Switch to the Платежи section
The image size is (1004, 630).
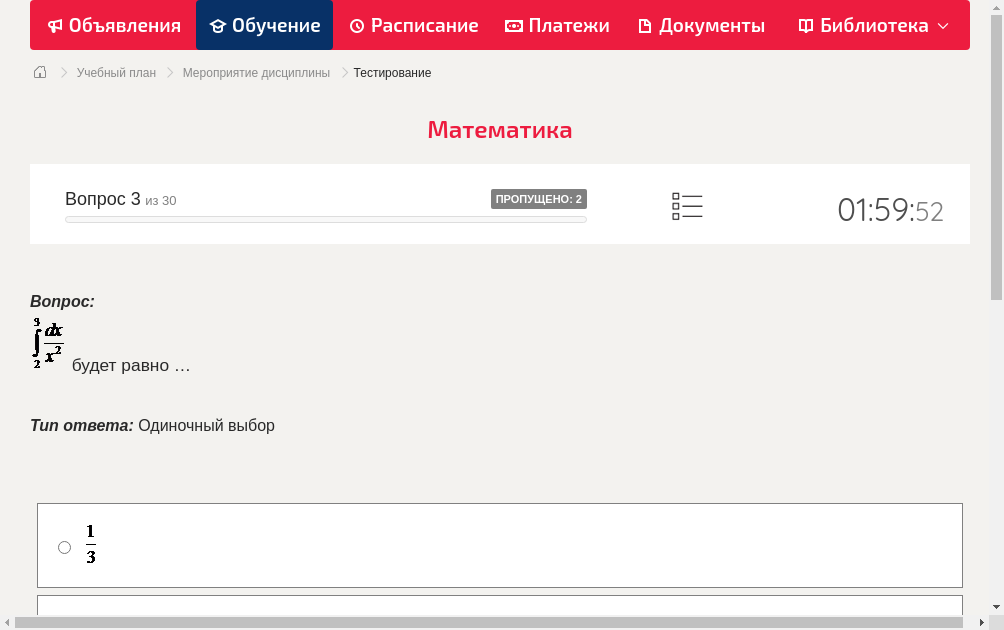[557, 25]
